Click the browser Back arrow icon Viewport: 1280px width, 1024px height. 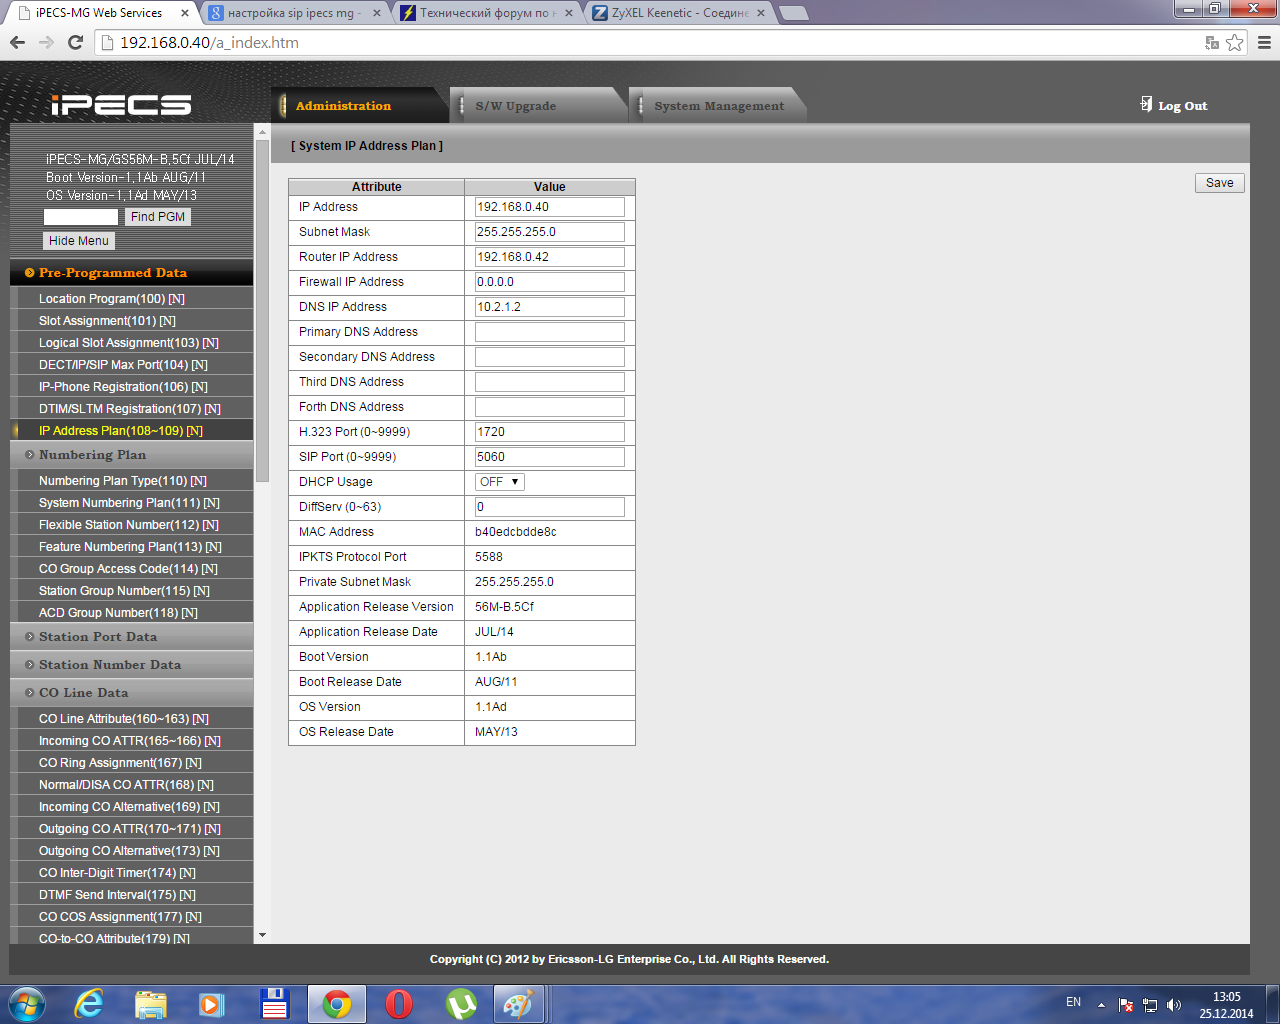pos(17,42)
